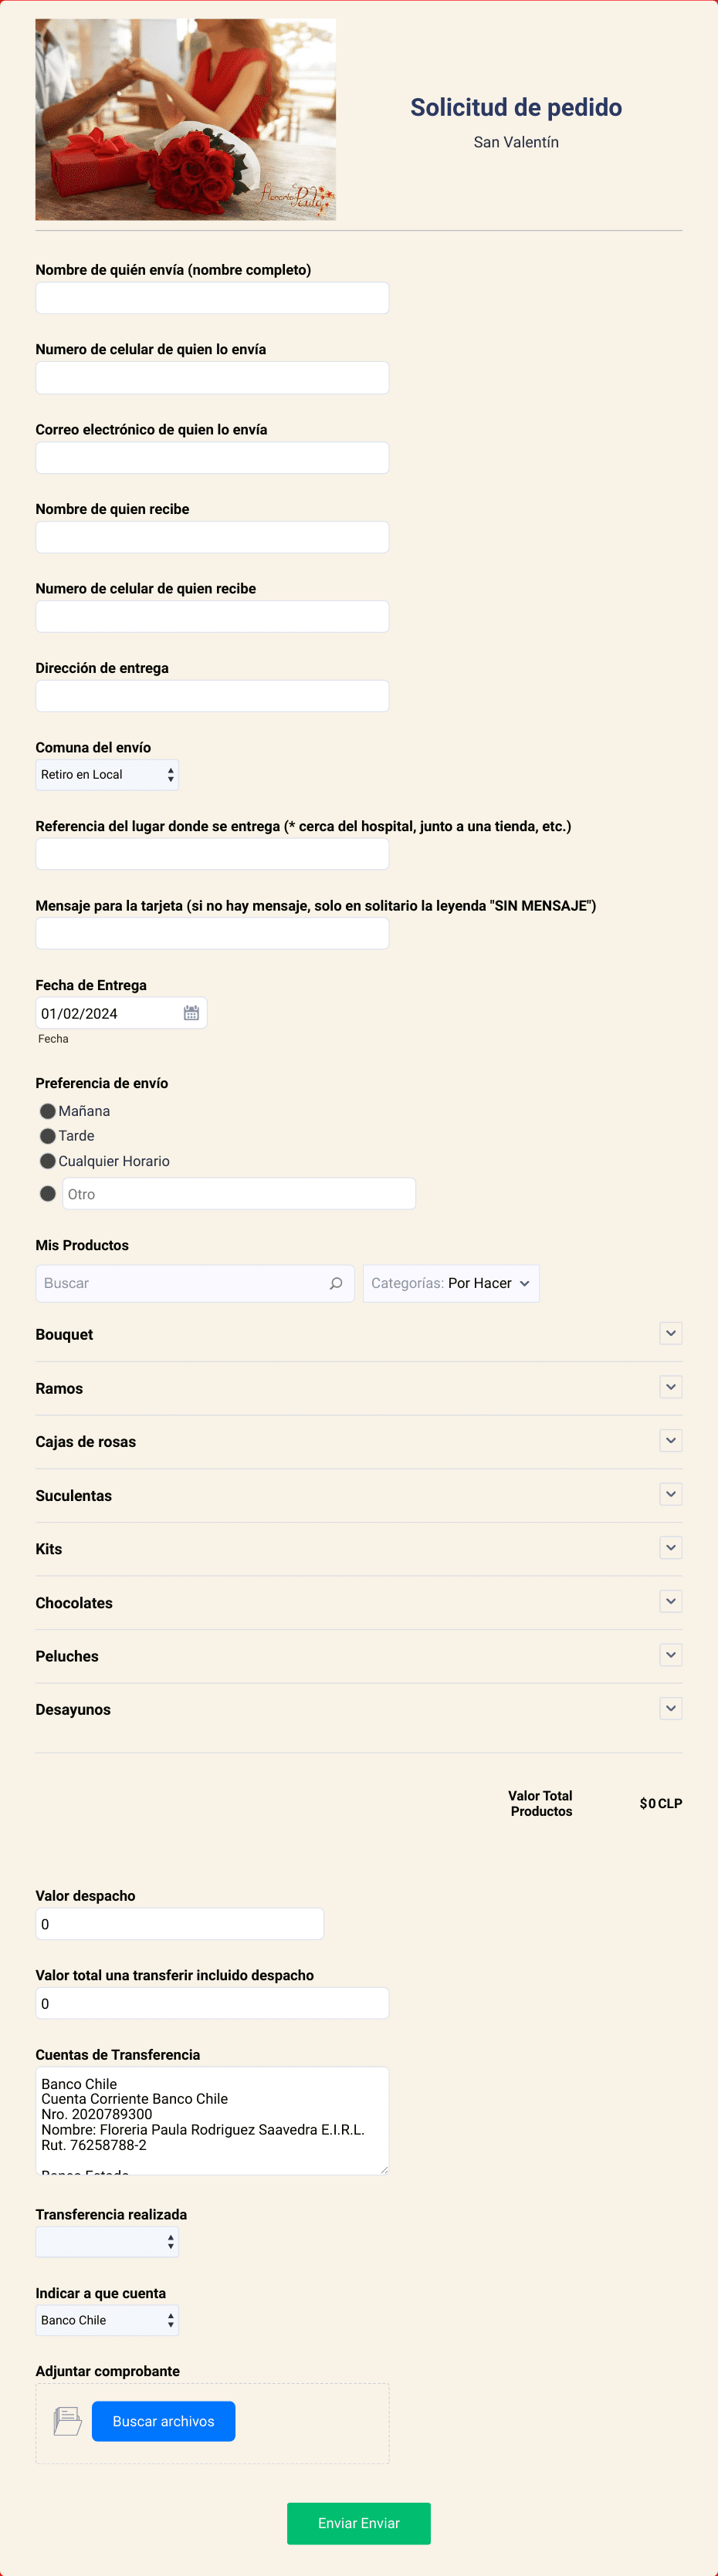The height and width of the screenshot is (2576, 718).
Task: Click the Indicar a que cuenta selector
Action: pos(107,2320)
